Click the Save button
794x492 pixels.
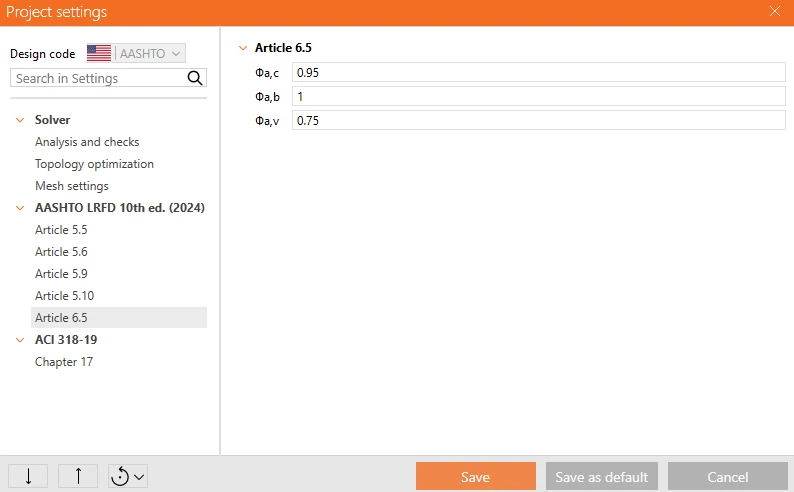(x=475, y=476)
